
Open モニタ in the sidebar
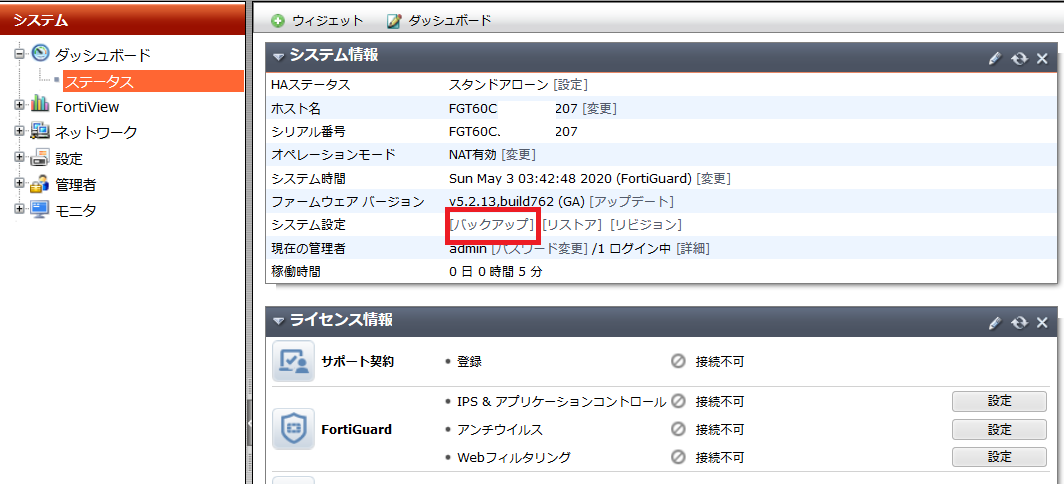point(75,210)
